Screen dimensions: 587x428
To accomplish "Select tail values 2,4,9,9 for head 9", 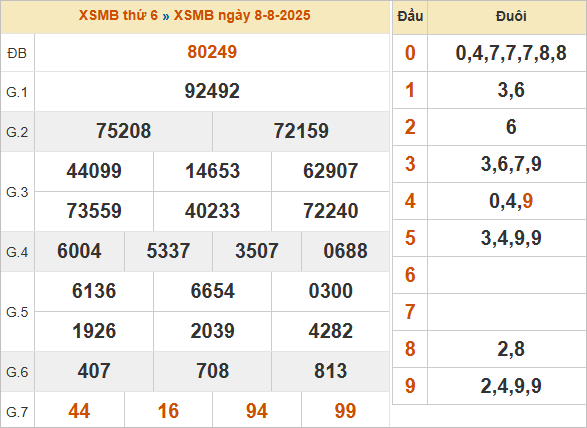I will point(511,386).
